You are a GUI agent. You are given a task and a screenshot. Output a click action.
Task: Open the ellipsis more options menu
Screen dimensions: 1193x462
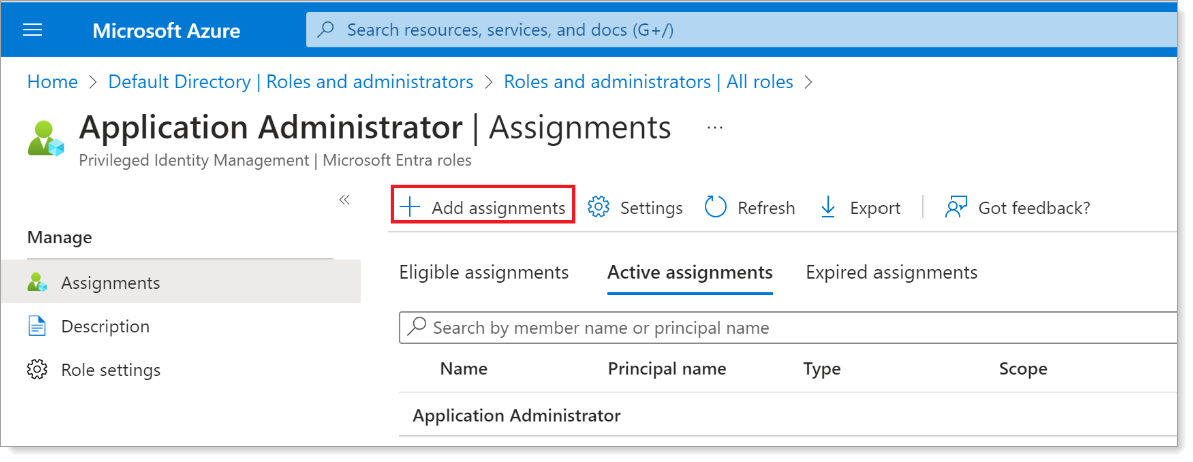coord(714,128)
